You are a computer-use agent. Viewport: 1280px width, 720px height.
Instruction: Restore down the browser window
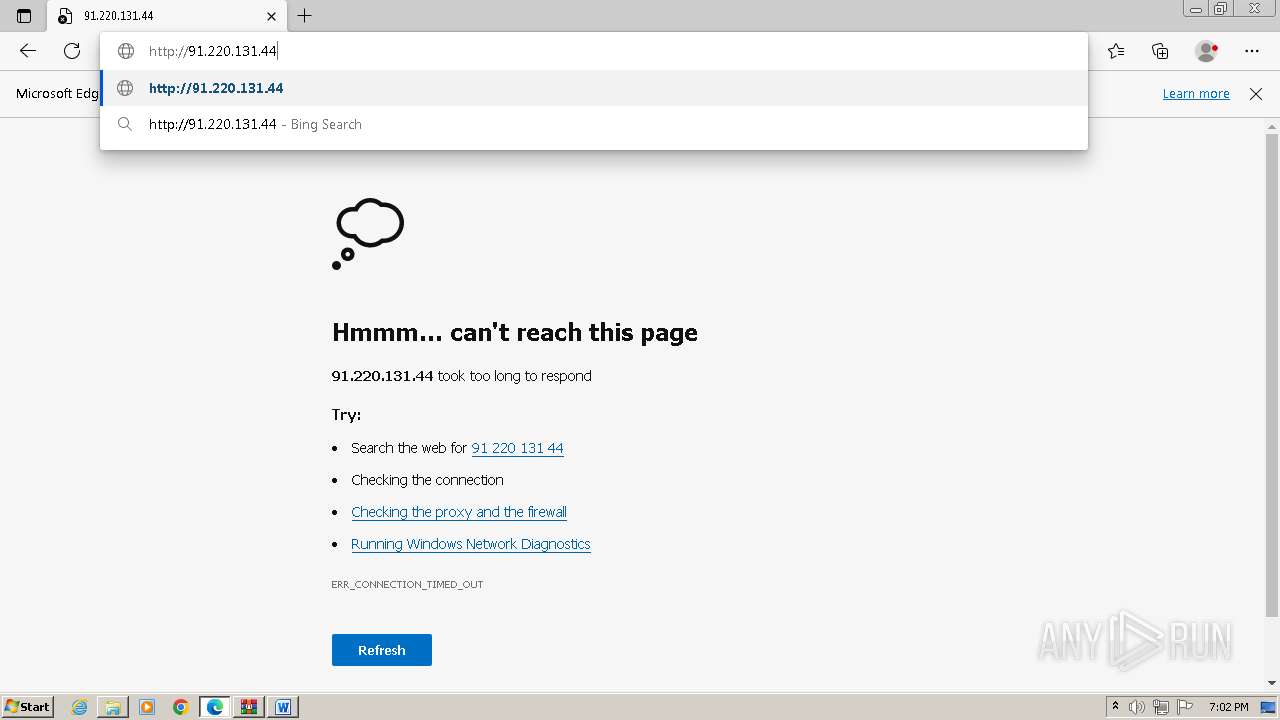click(x=1221, y=9)
